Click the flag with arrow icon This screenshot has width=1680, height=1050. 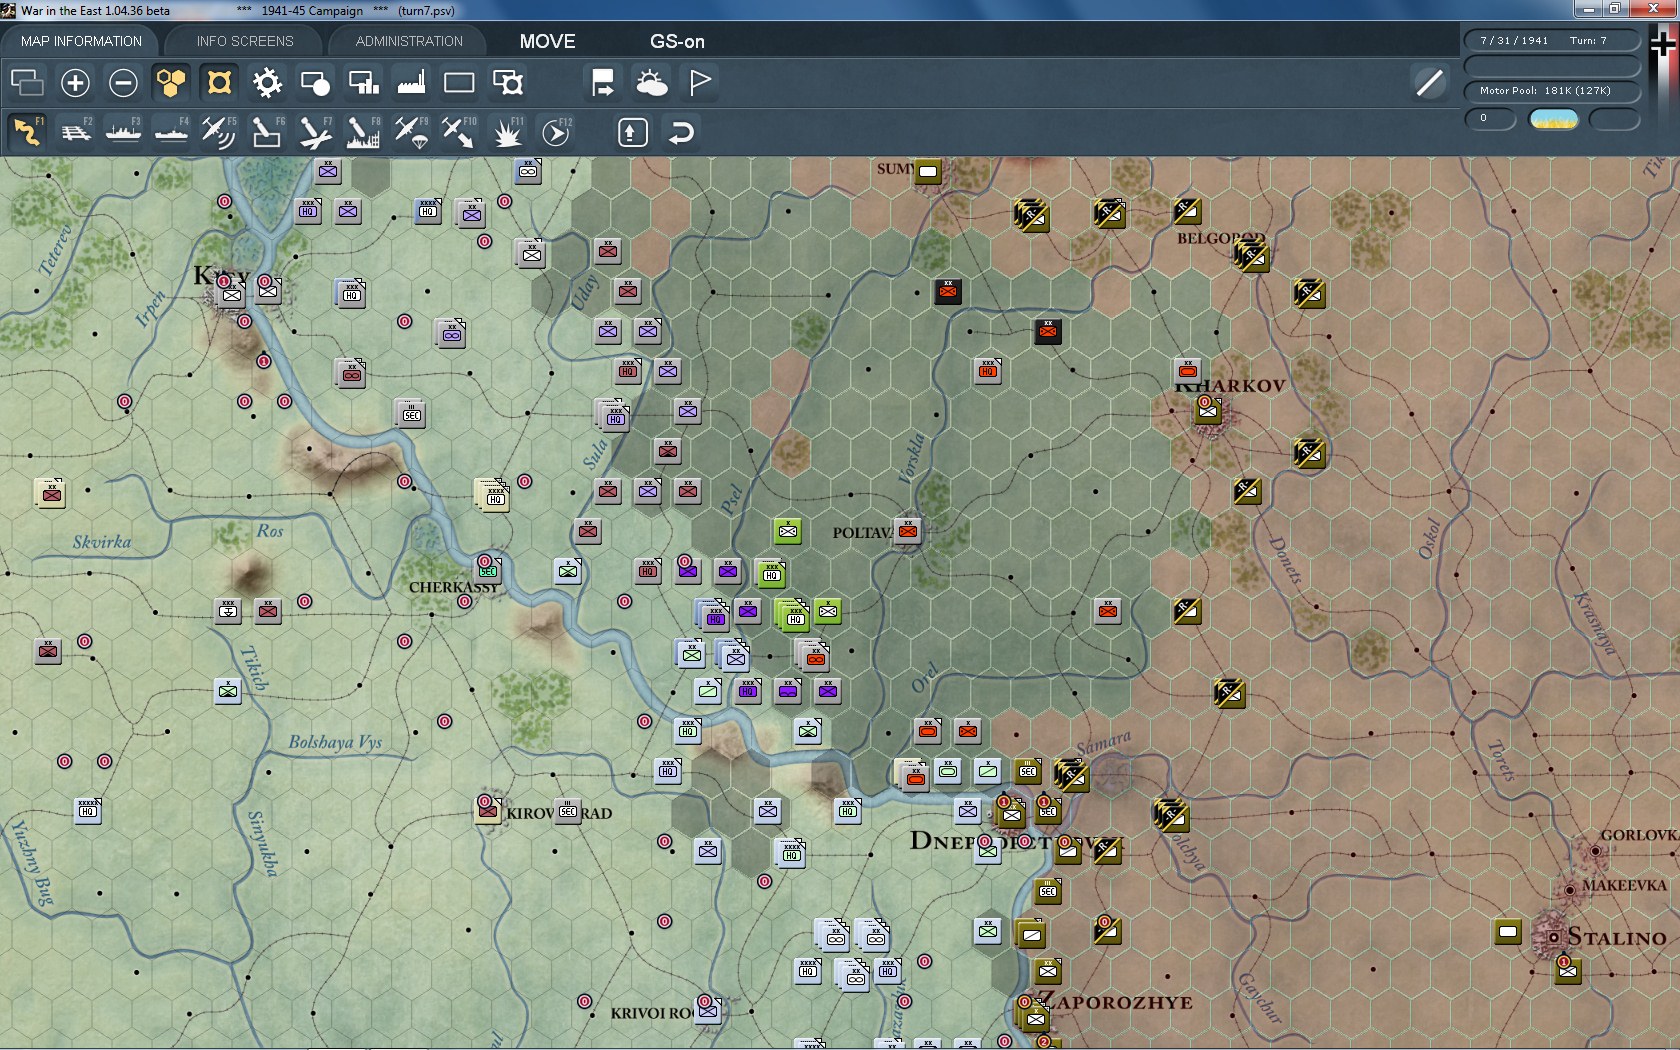(x=603, y=82)
